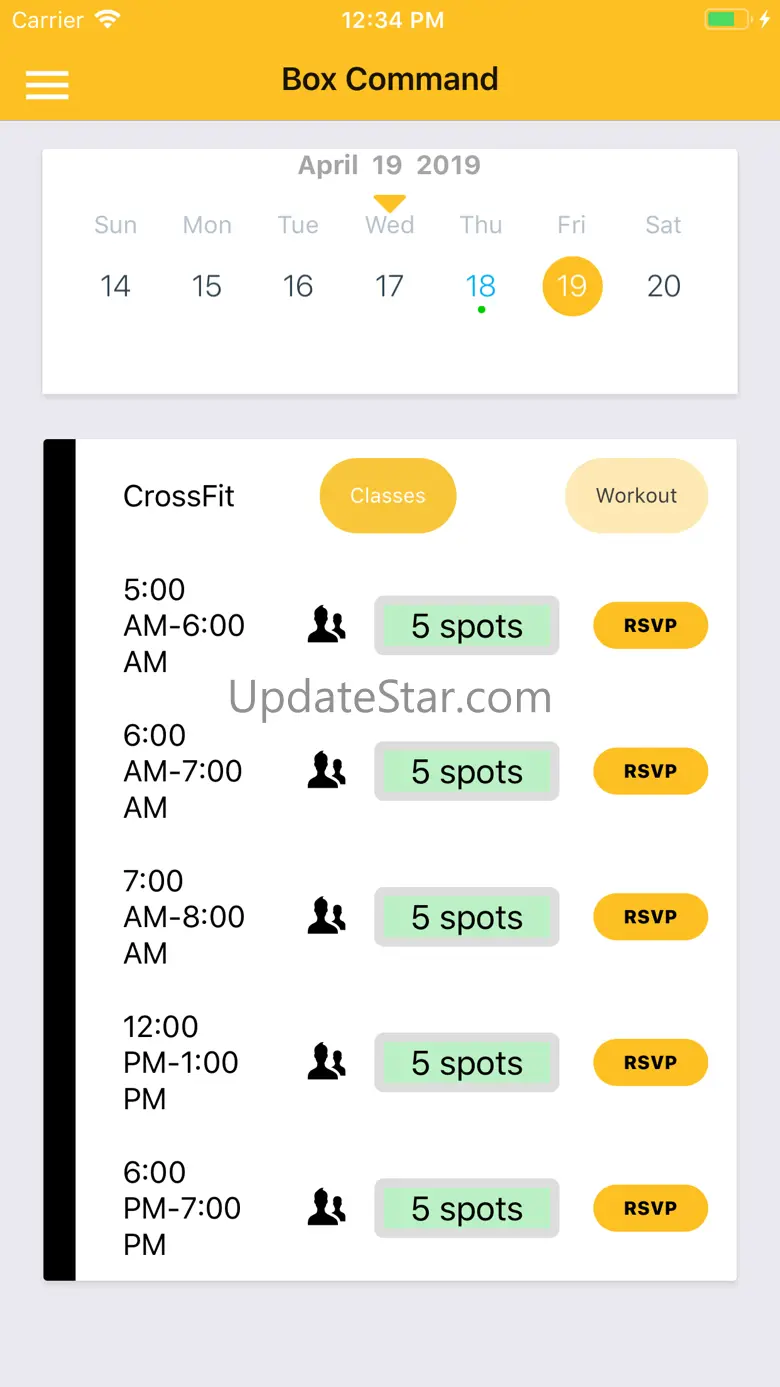Switch to the Workout tab
This screenshot has width=780, height=1387.
[636, 496]
